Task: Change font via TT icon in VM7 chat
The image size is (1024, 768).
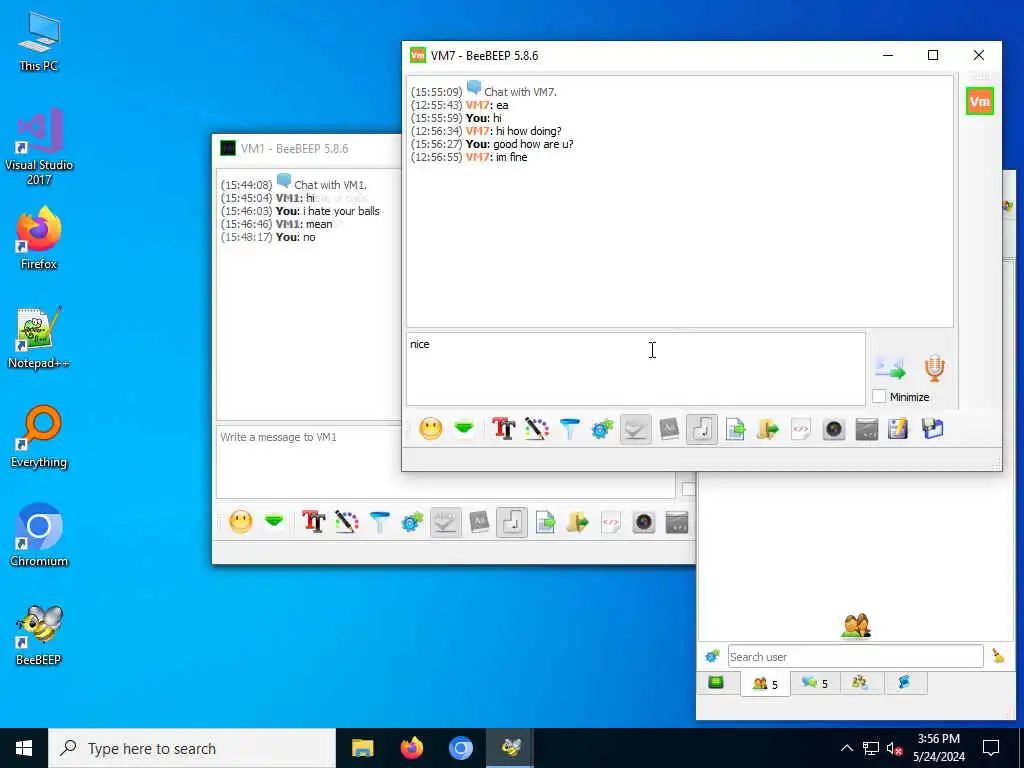Action: point(504,429)
